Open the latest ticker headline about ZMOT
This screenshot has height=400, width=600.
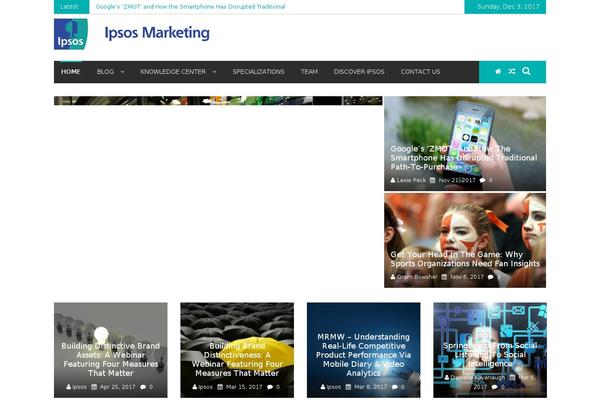click(x=190, y=7)
